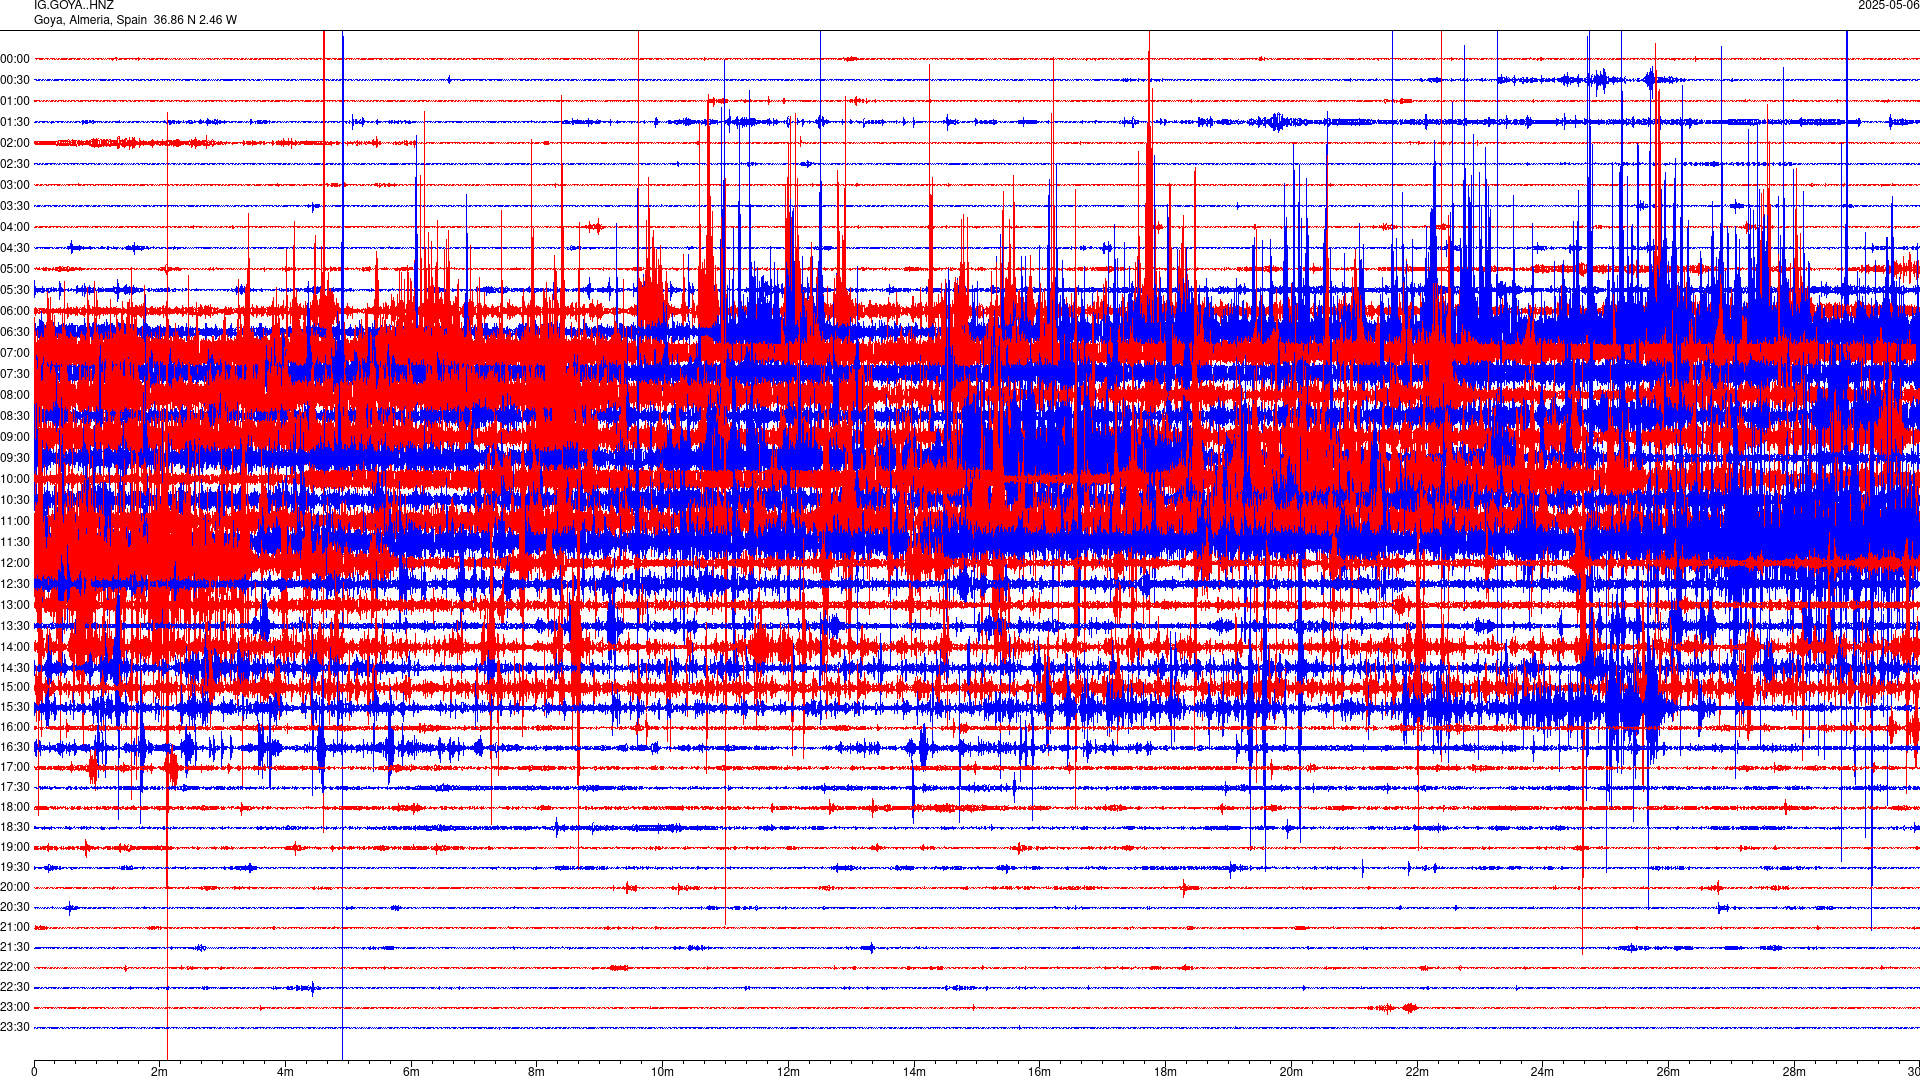Click the 14m tick on time axis
Screen dimensions: 1920x1080
coord(914,1072)
